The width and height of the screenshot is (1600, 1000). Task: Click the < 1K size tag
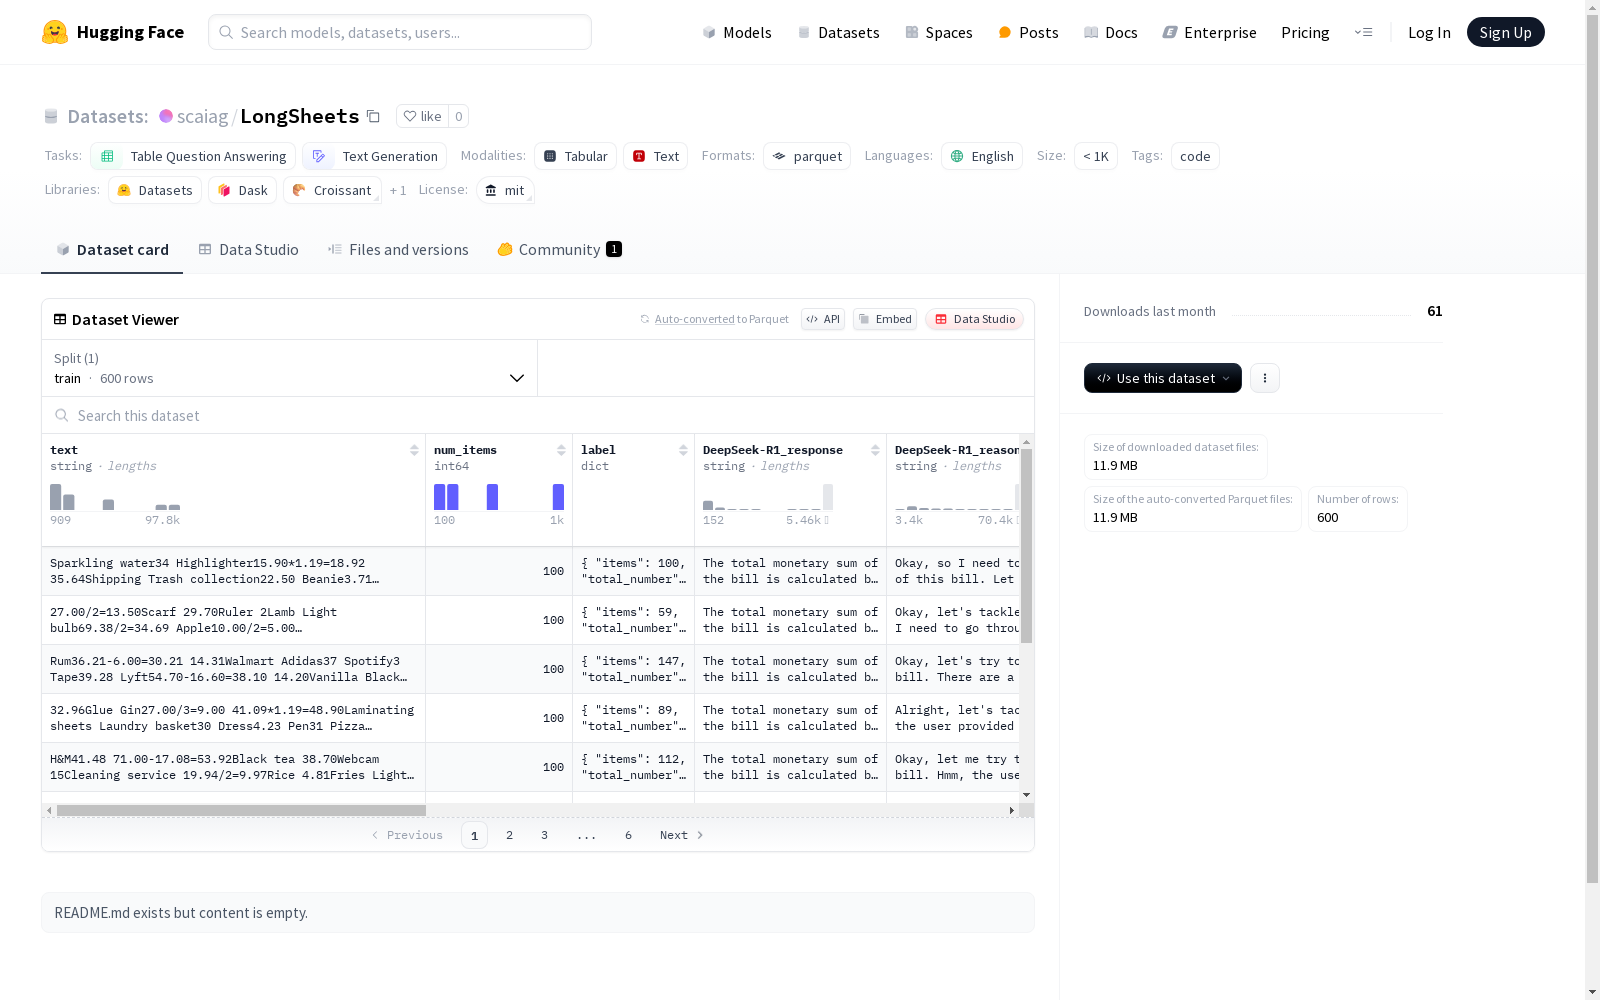1096,156
